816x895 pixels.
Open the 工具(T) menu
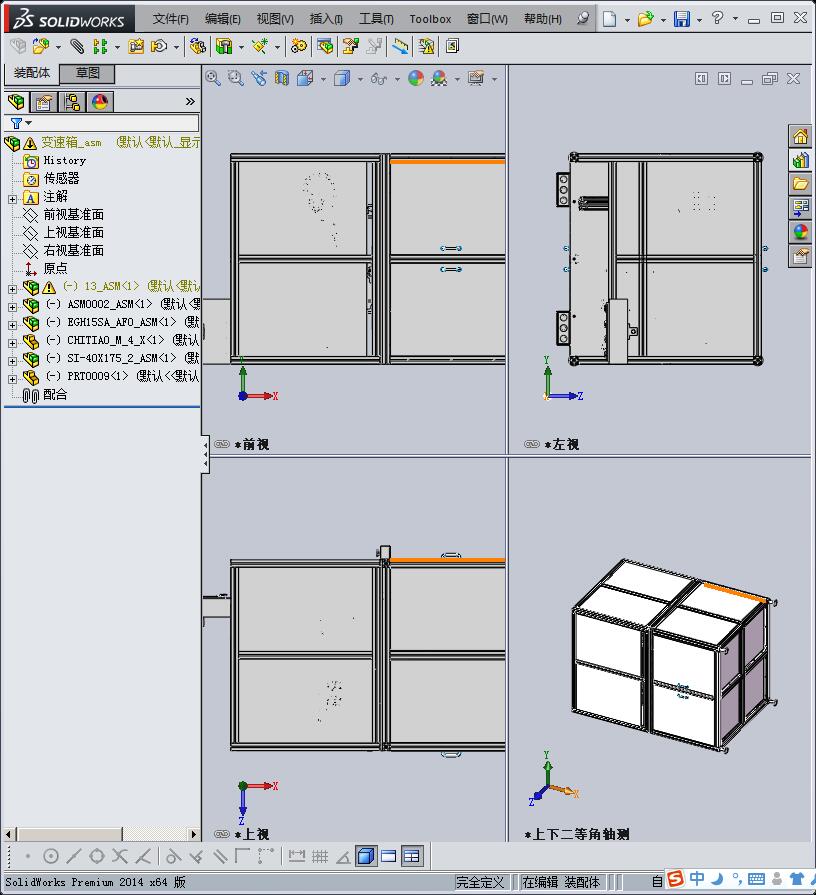click(x=376, y=19)
